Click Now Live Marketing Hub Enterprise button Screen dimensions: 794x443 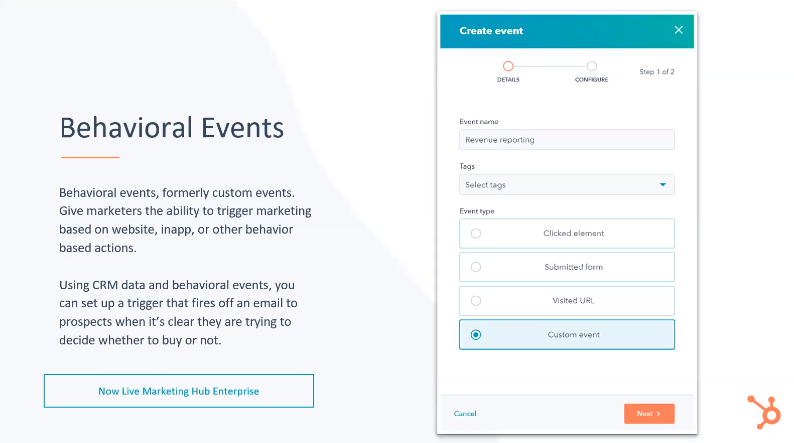(x=179, y=391)
